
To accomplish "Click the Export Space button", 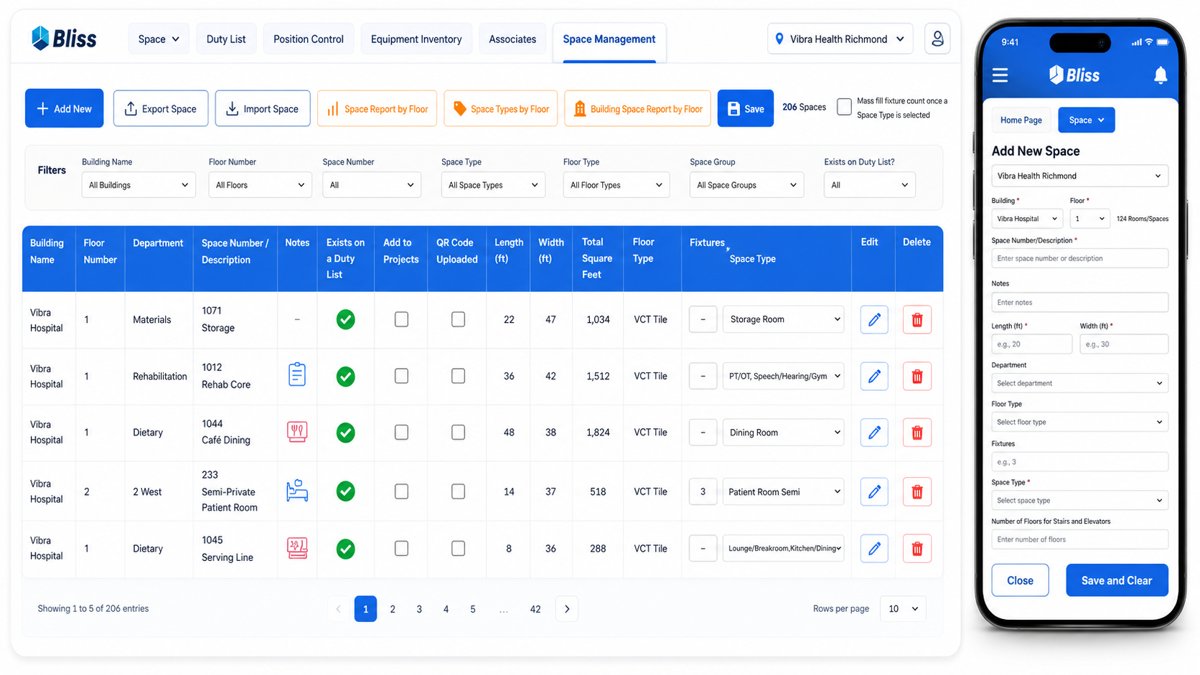I will point(160,108).
